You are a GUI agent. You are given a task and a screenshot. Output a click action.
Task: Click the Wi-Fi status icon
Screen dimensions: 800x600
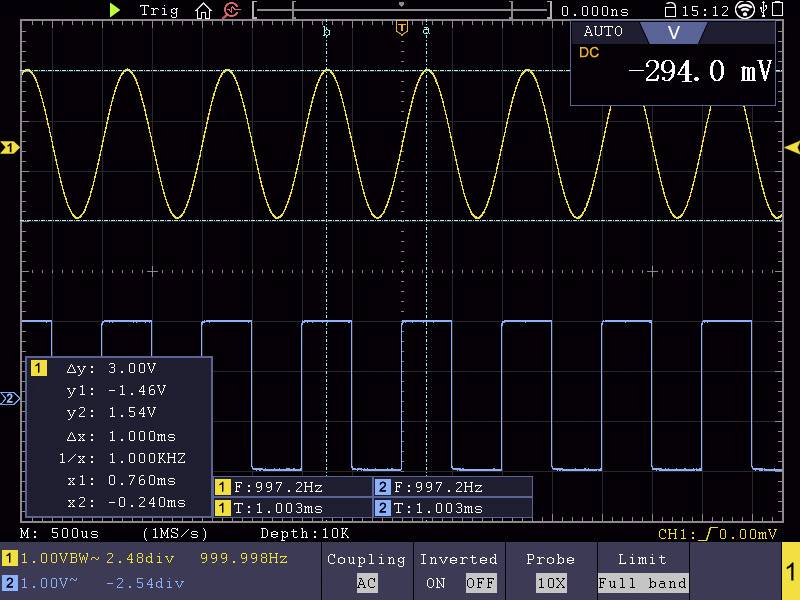[745, 10]
